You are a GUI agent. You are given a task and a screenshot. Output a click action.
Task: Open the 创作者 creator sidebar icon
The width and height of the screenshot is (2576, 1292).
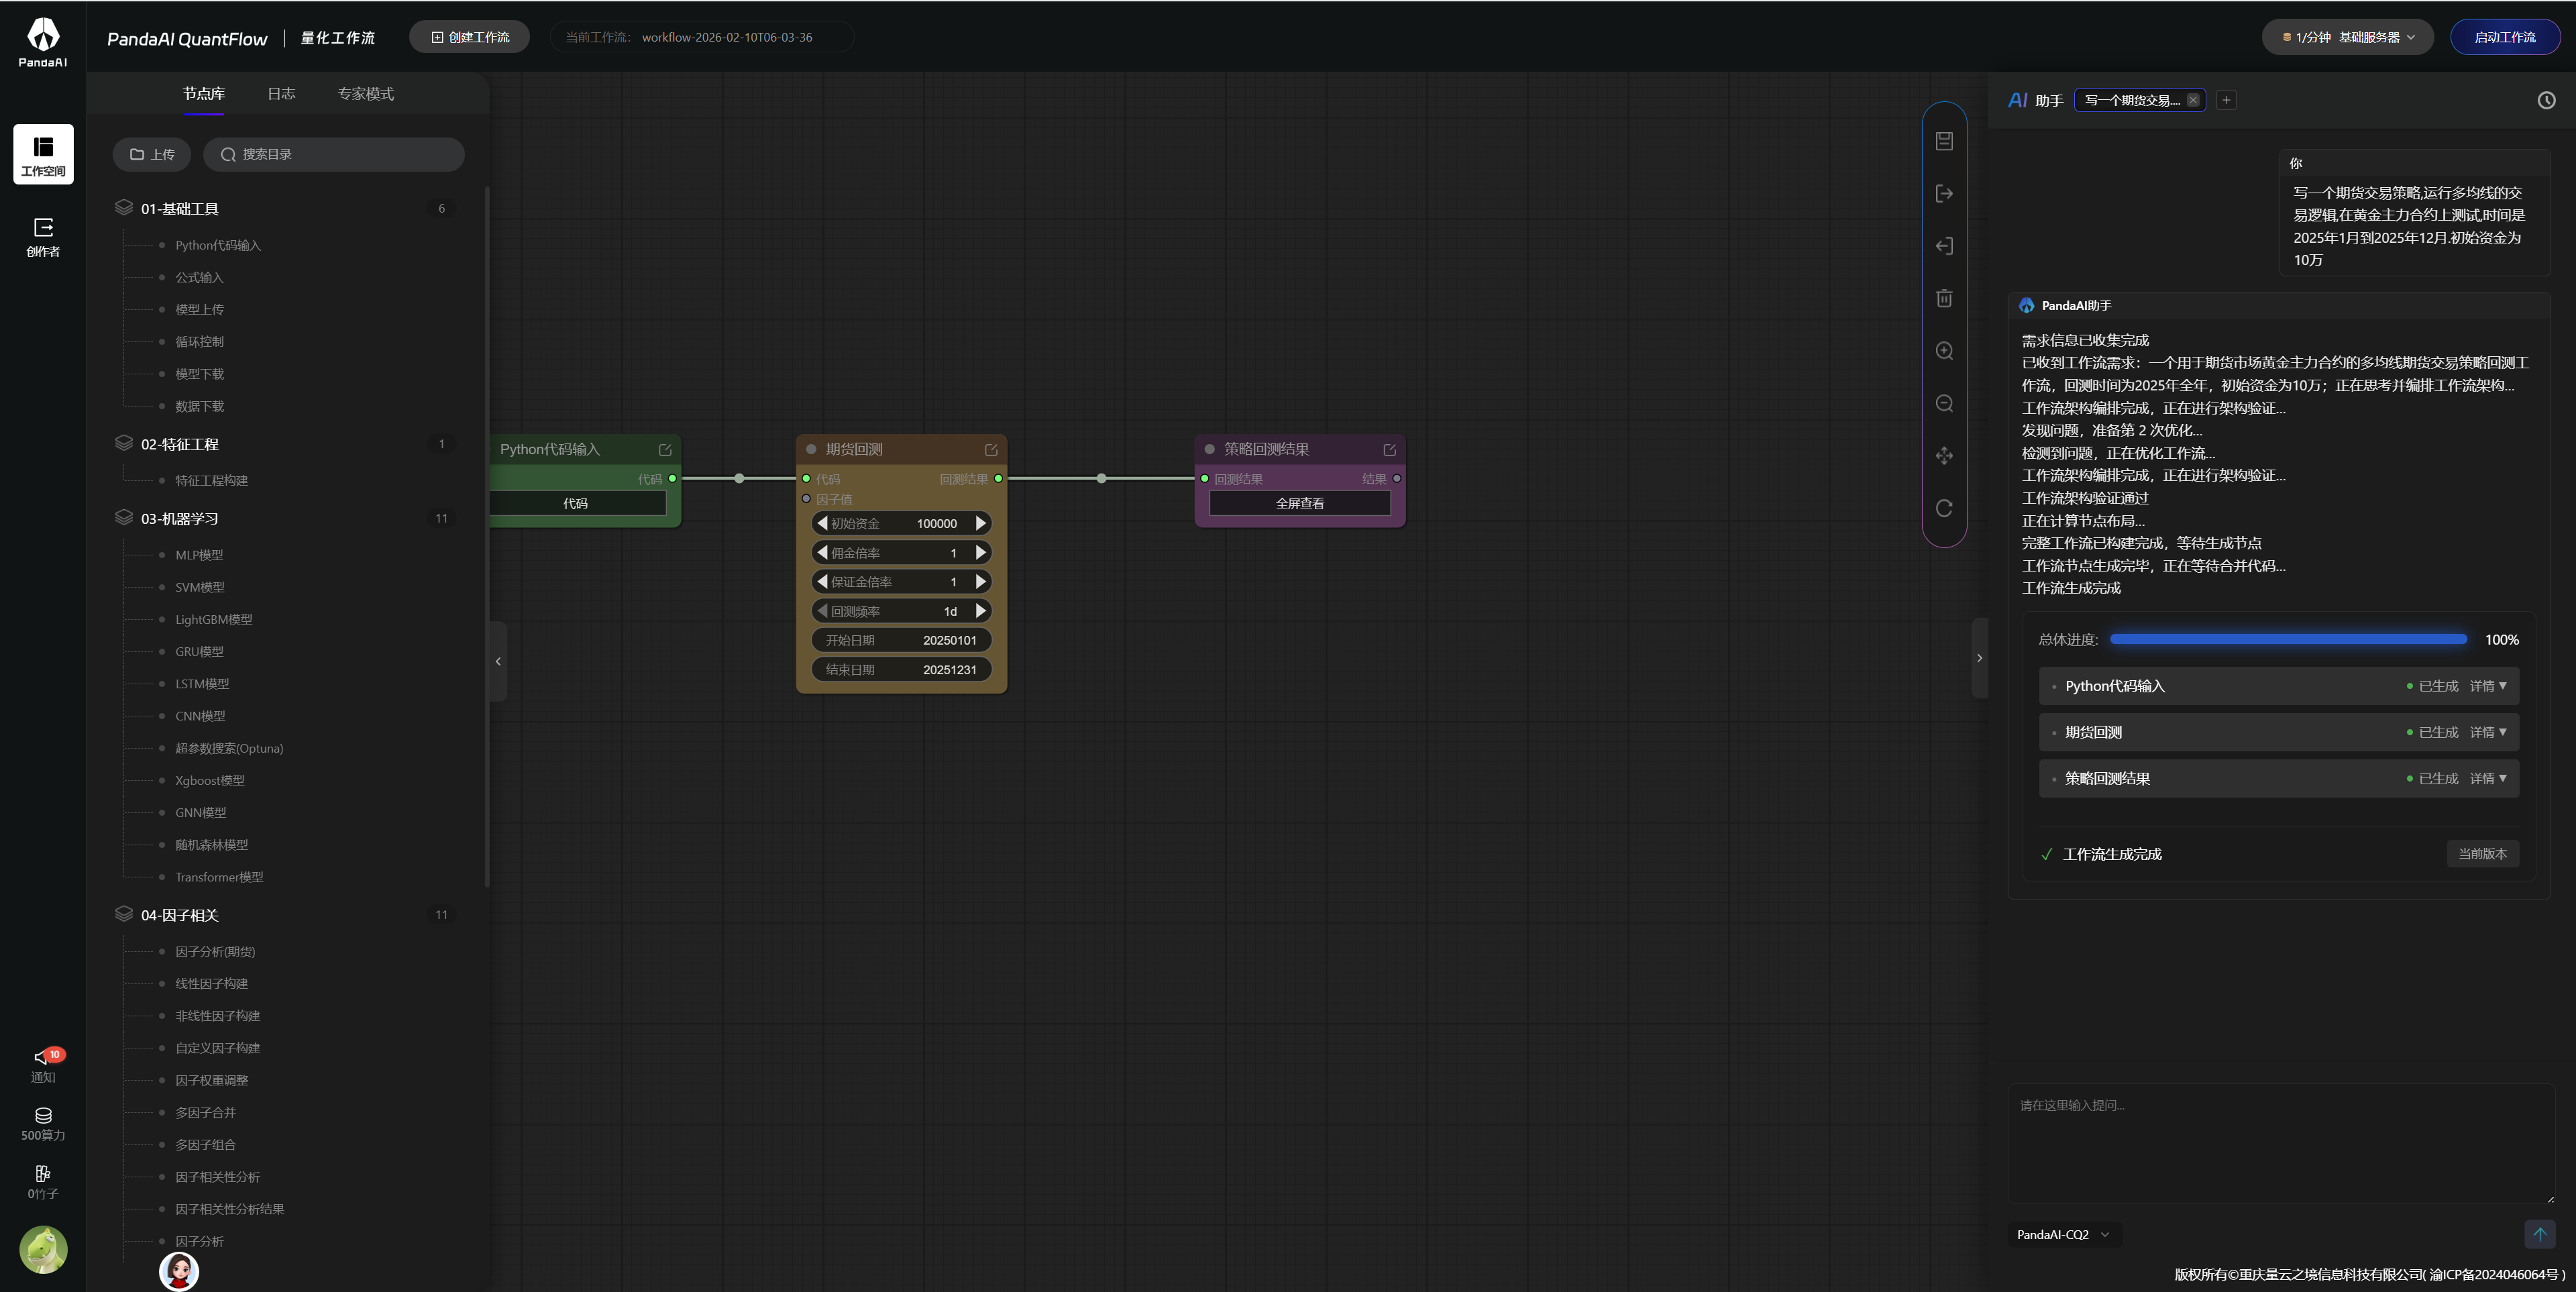coord(43,237)
